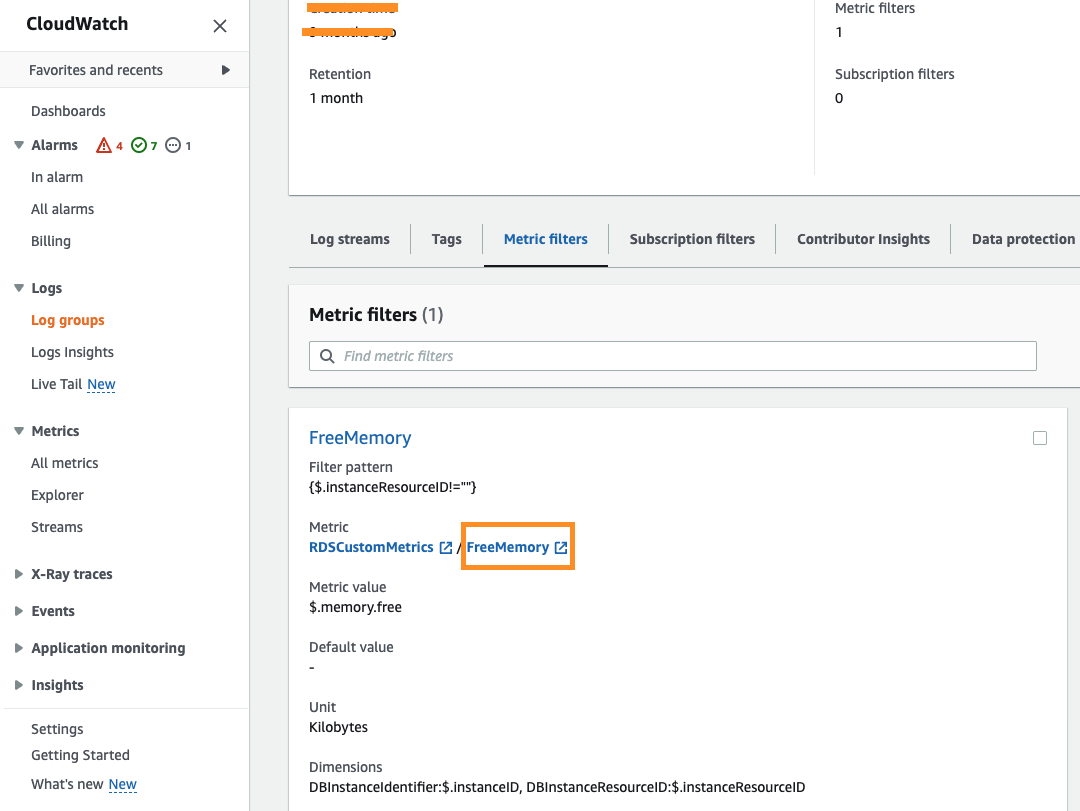The image size is (1080, 811).
Task: Click external link icon beside FreeMemory metric
Action: 561,548
